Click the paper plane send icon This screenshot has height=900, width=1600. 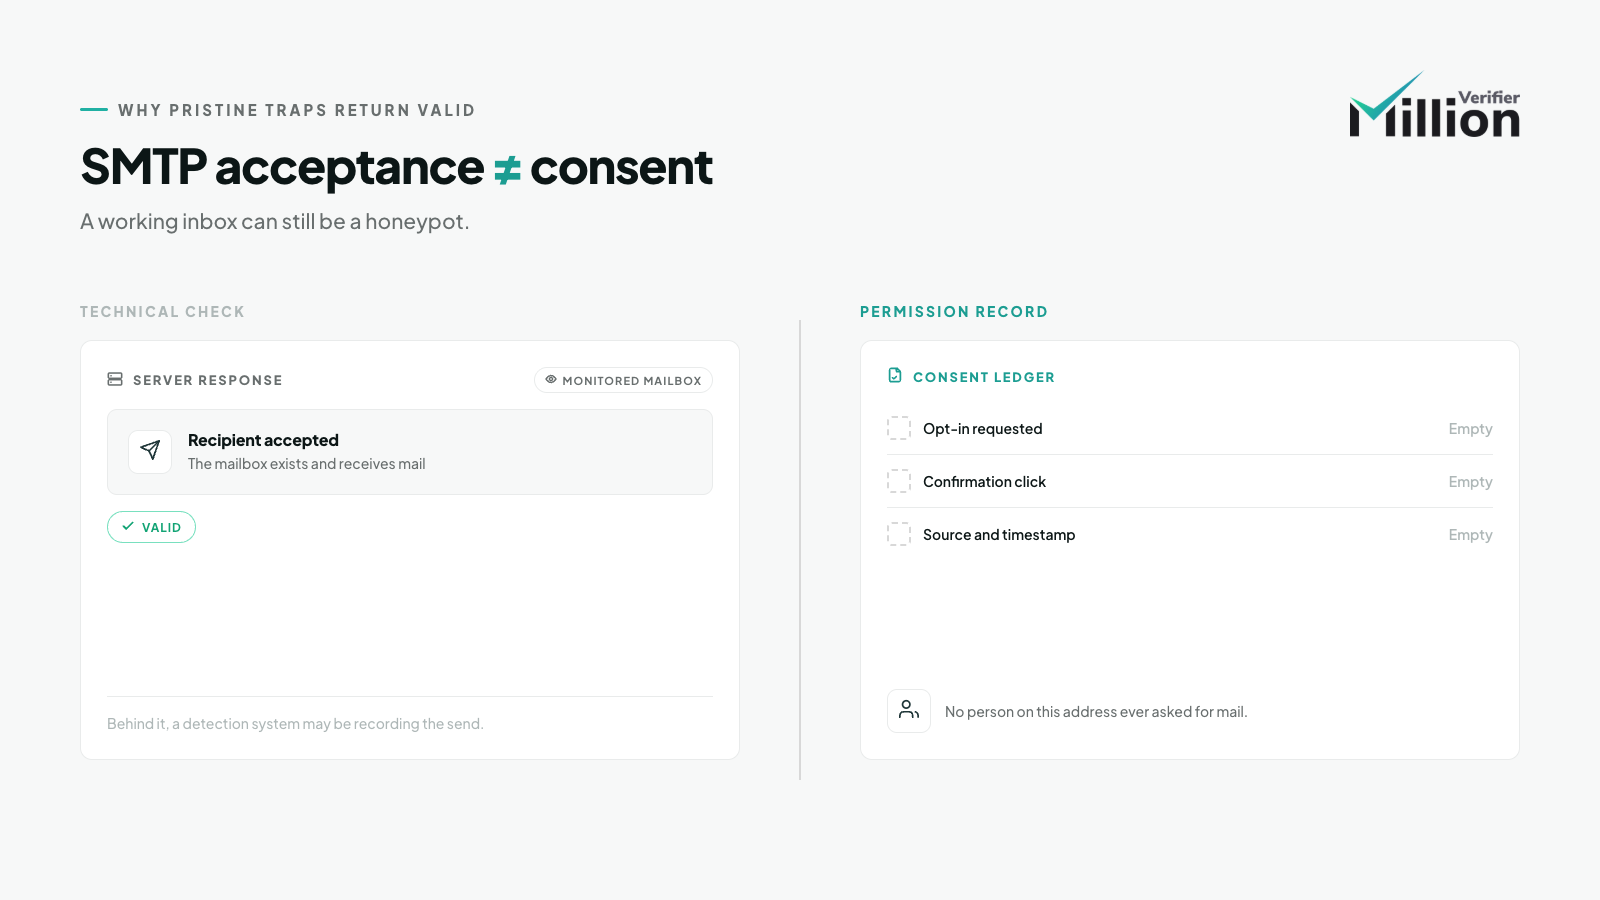[x=150, y=451]
